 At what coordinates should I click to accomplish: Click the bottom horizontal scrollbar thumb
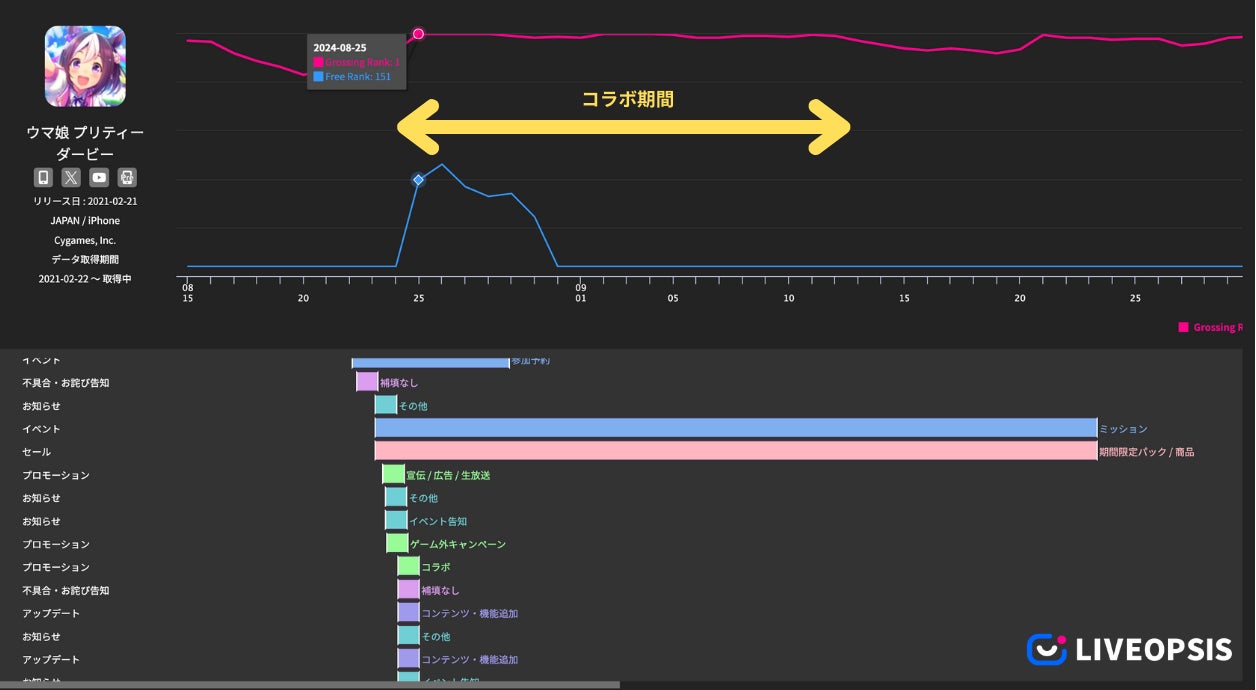(x=310, y=685)
